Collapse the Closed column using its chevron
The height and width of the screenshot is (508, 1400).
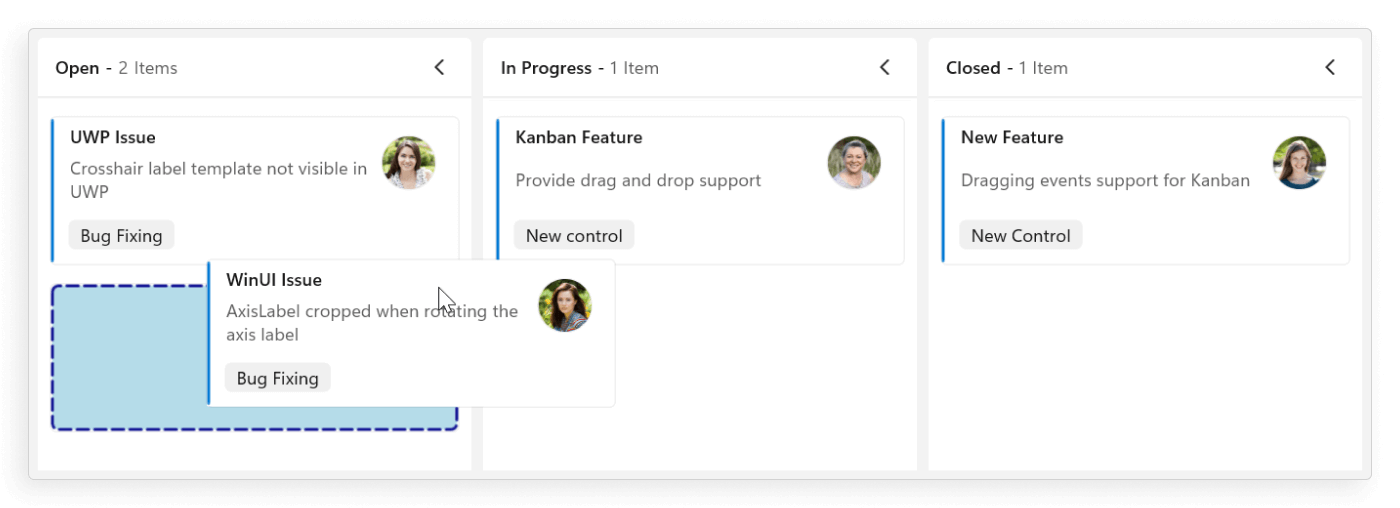(x=1330, y=67)
